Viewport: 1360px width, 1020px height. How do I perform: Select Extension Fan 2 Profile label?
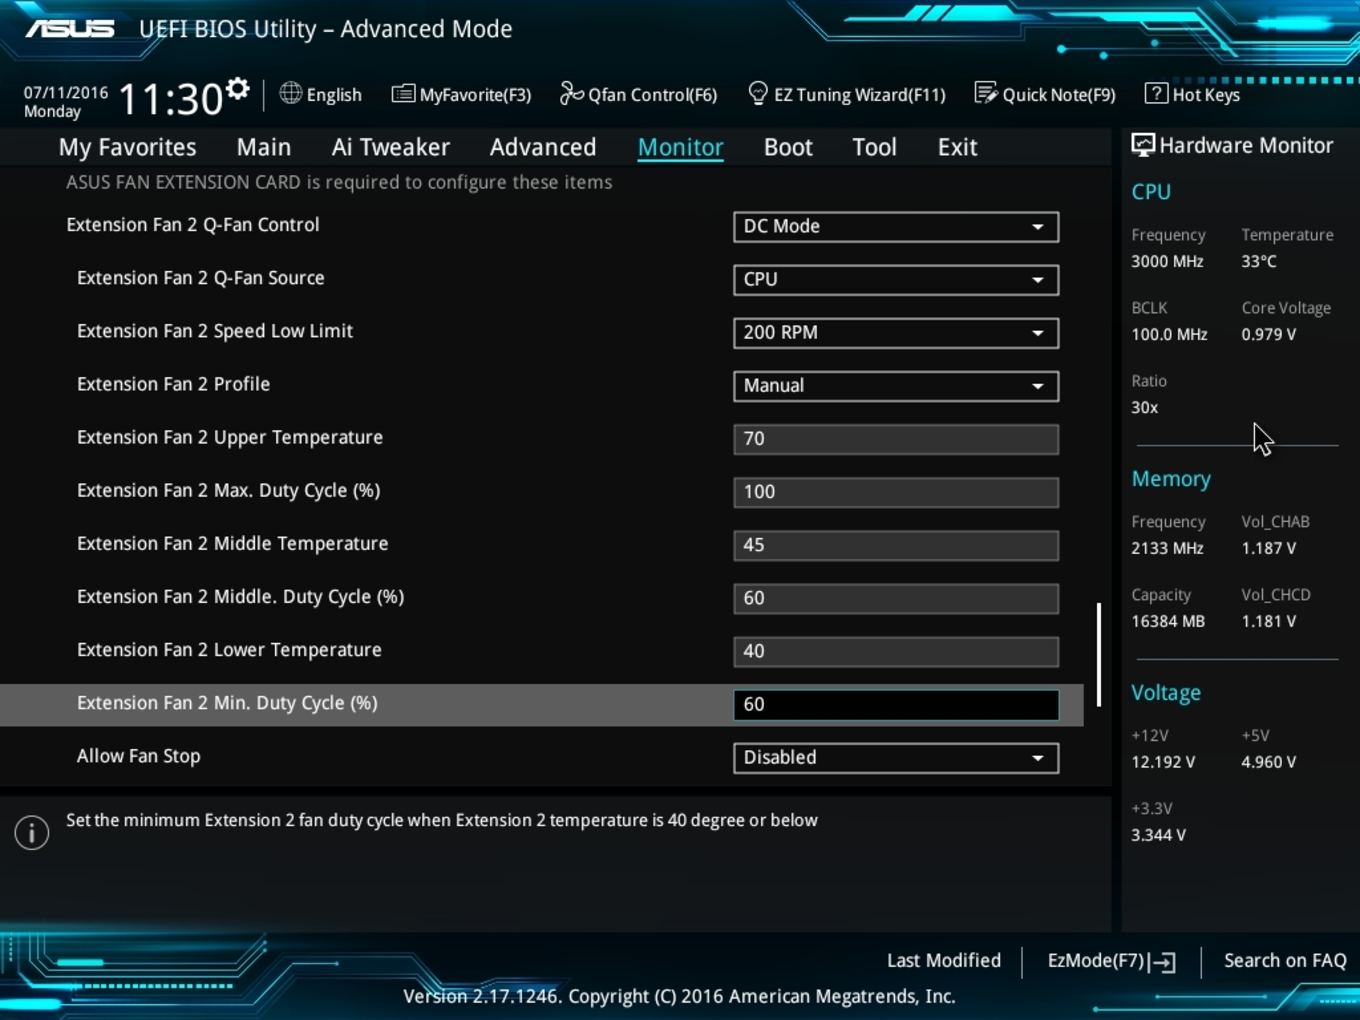(174, 384)
